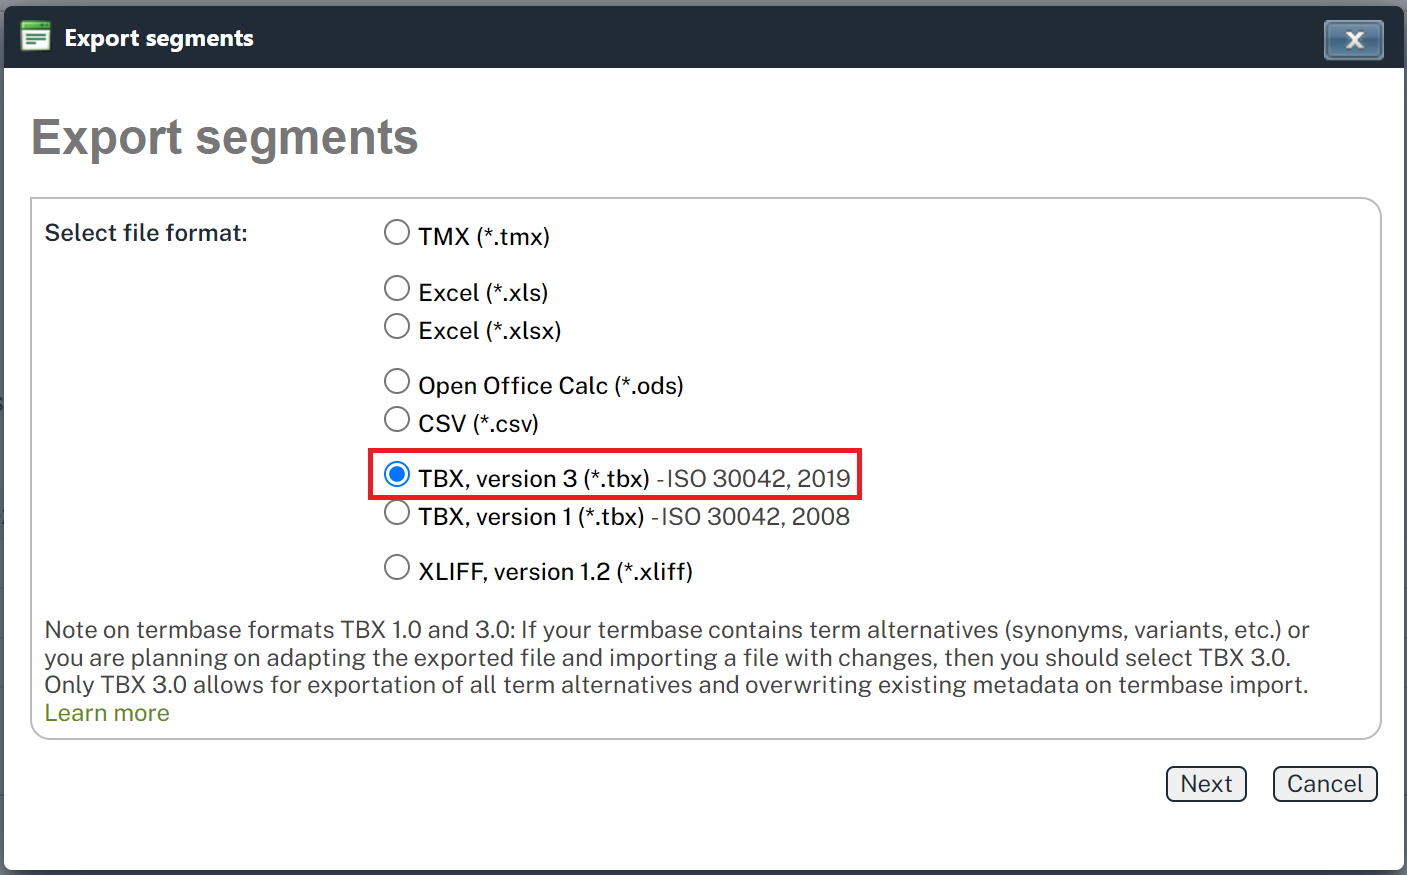Click the '-ISO 30042, 2019' text
The width and height of the screenshot is (1407, 875).
[753, 479]
